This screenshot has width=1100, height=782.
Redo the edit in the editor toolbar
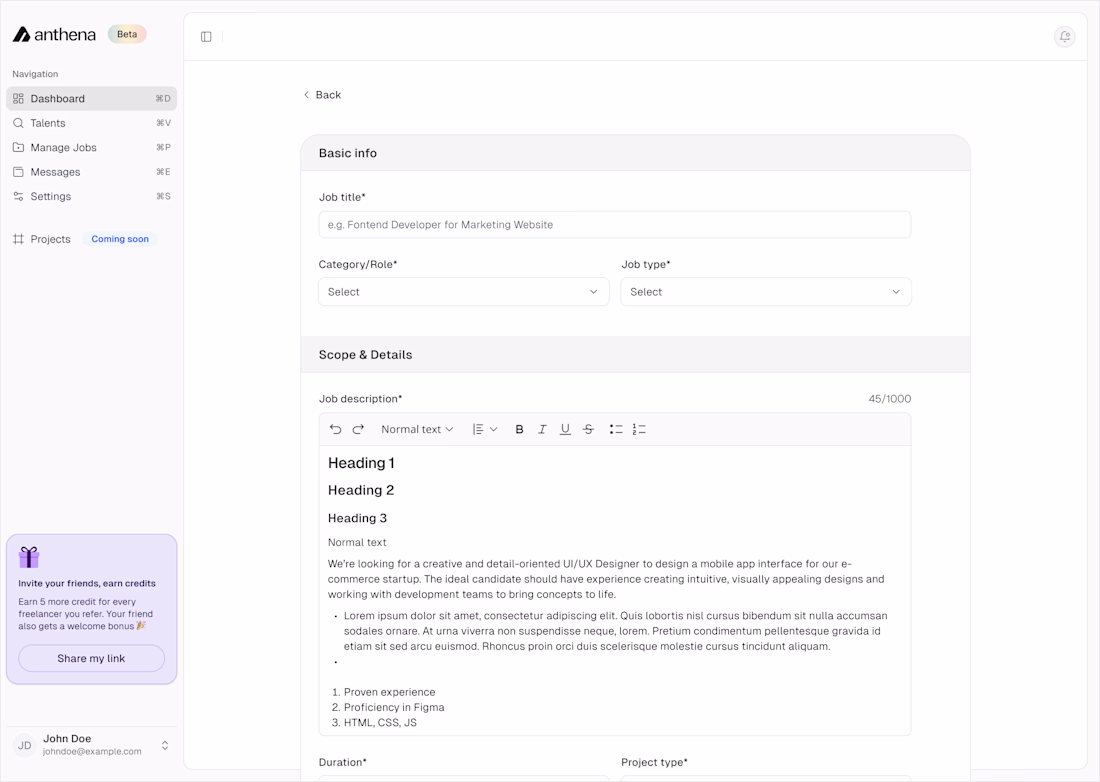(358, 429)
